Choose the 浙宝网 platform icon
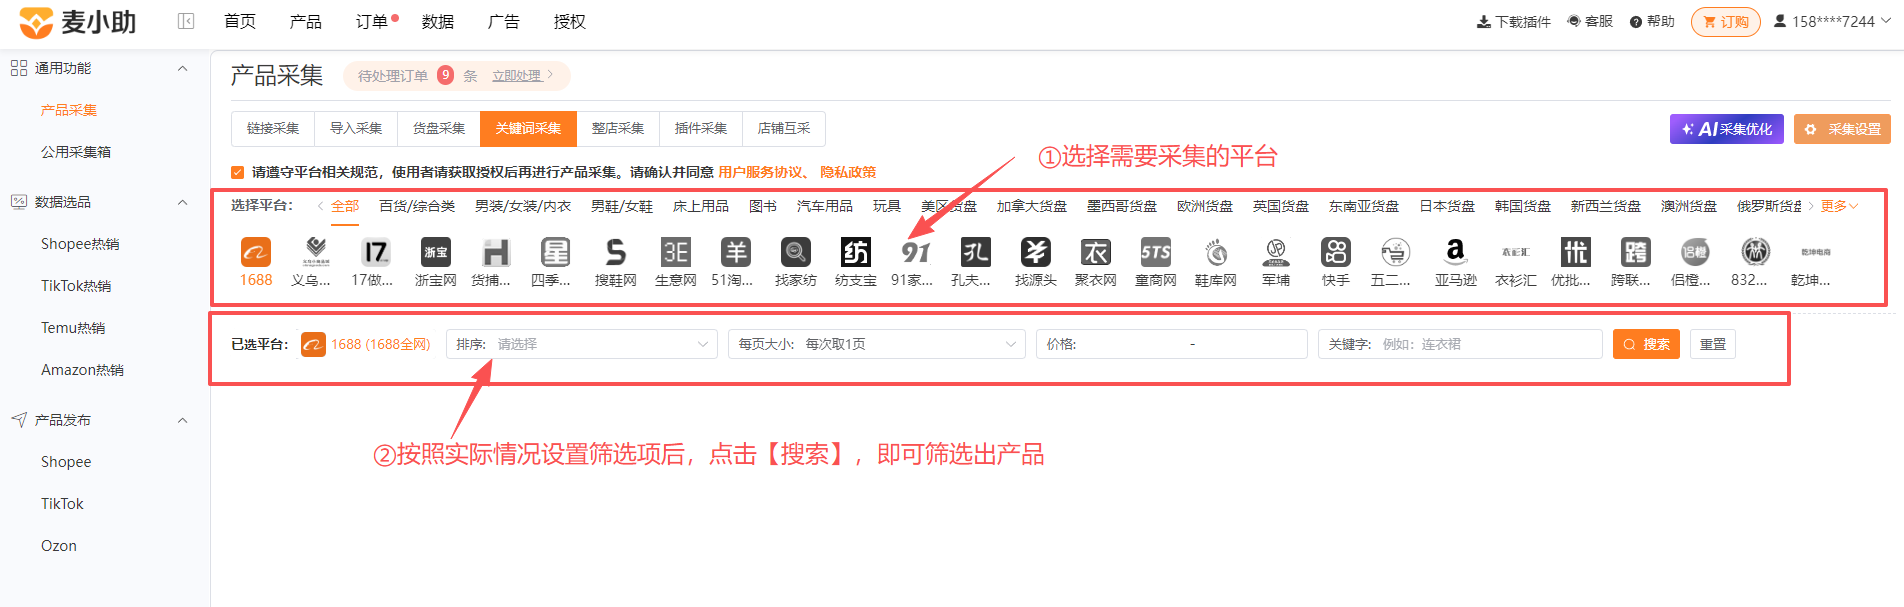 436,252
